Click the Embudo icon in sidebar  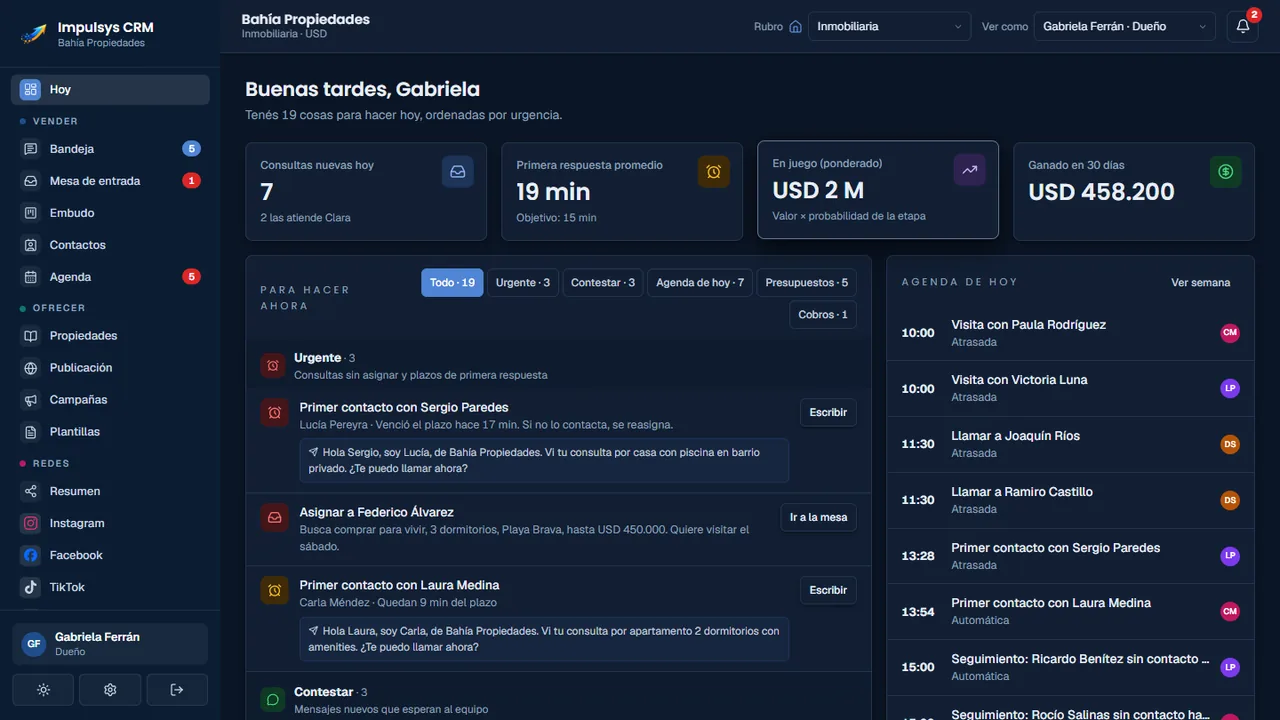point(31,213)
